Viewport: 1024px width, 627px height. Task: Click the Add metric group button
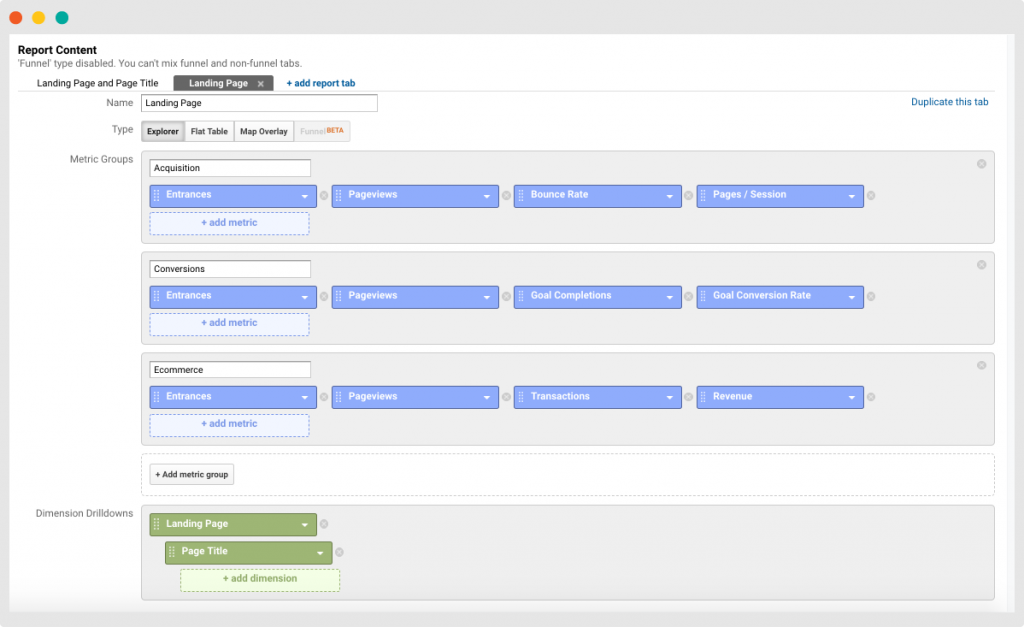click(192, 474)
